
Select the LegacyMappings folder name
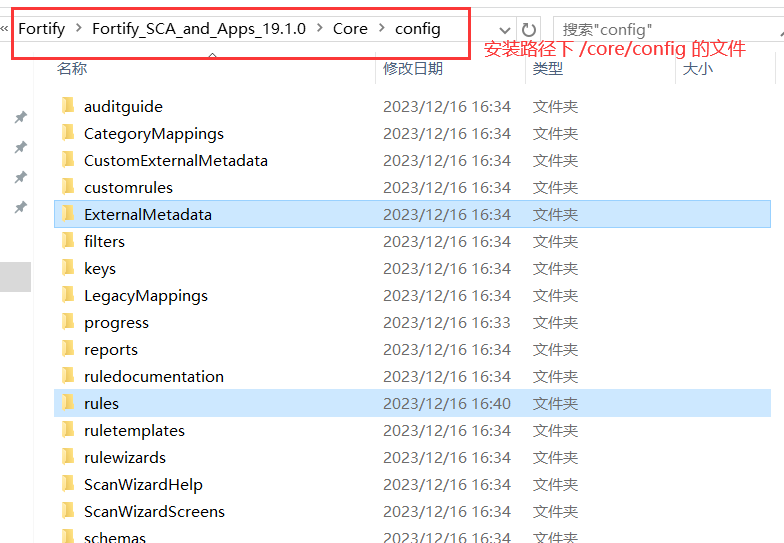146,296
